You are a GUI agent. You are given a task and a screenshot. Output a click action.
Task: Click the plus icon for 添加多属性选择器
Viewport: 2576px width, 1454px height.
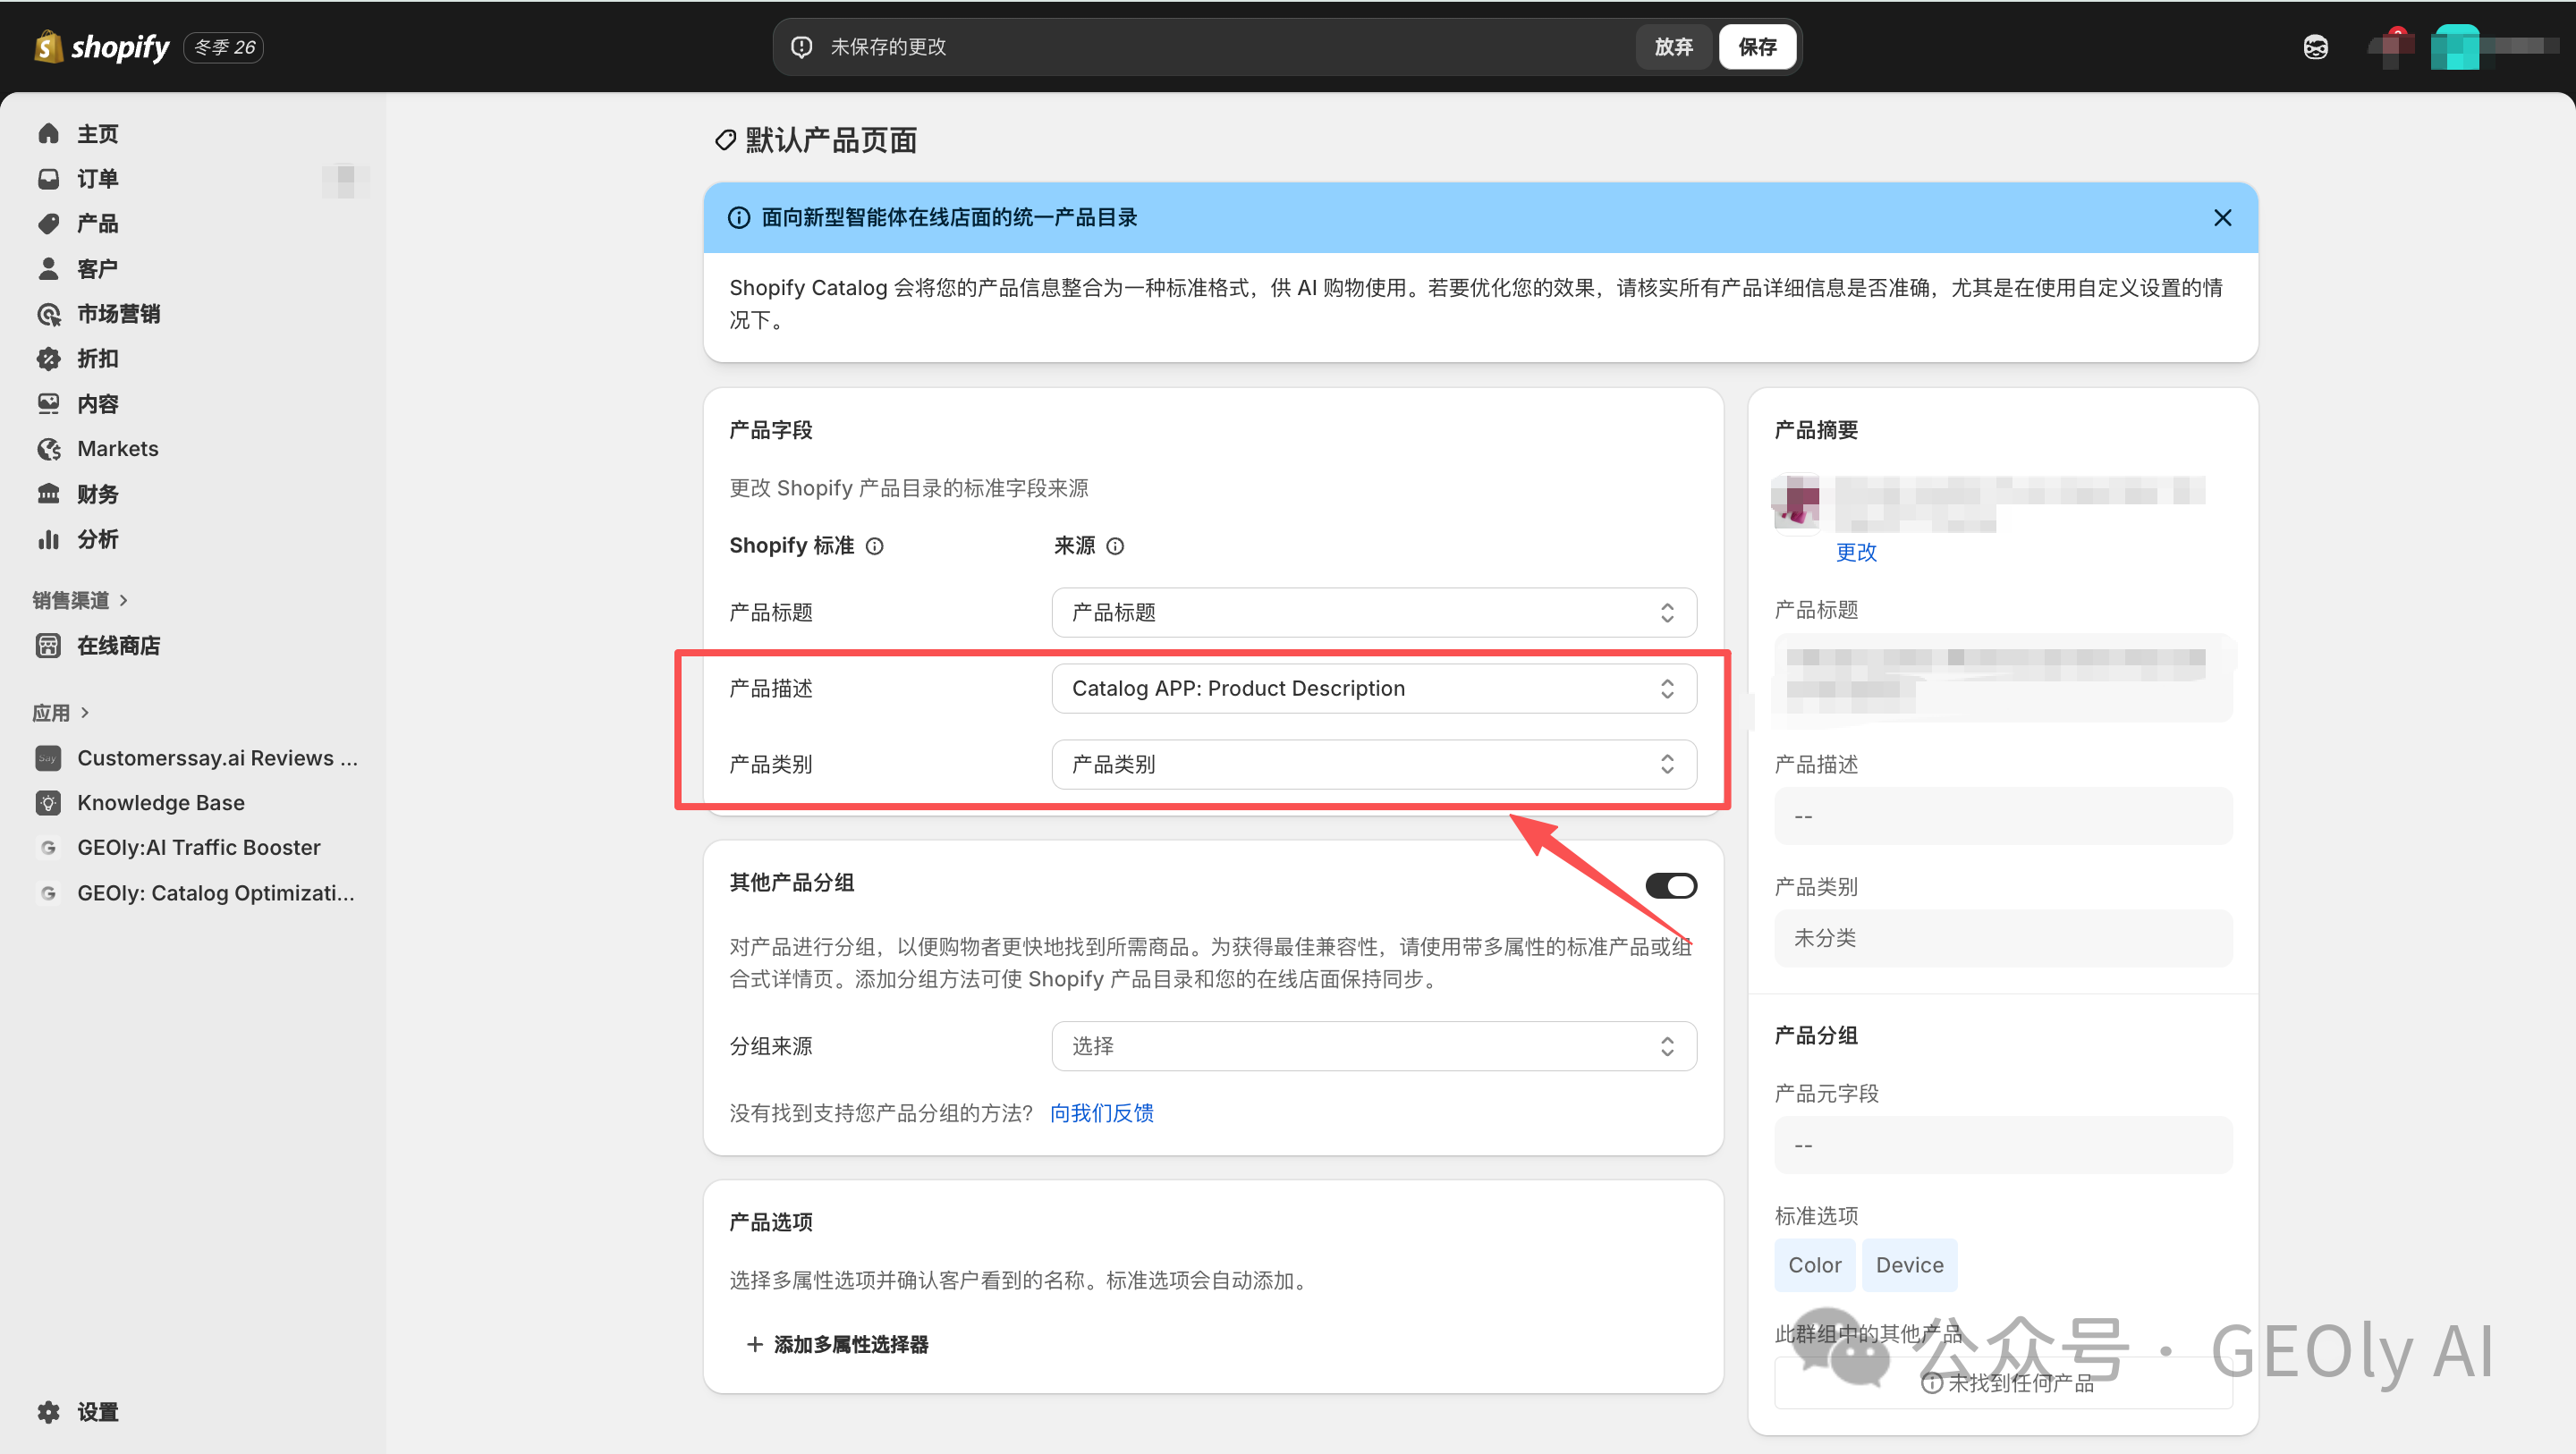(755, 1345)
